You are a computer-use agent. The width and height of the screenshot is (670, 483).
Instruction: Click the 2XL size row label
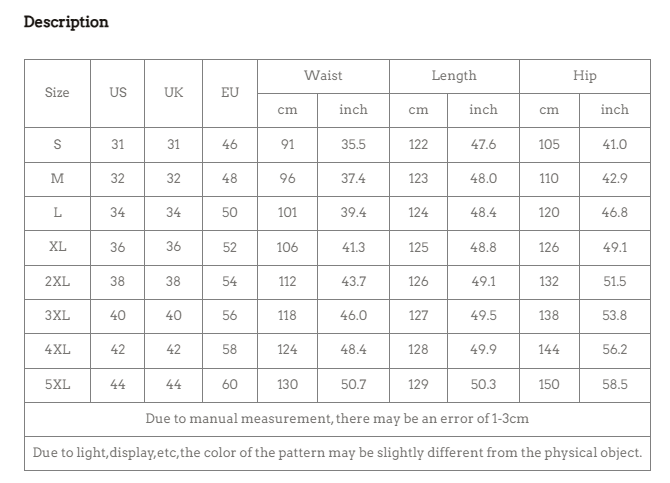tap(57, 282)
